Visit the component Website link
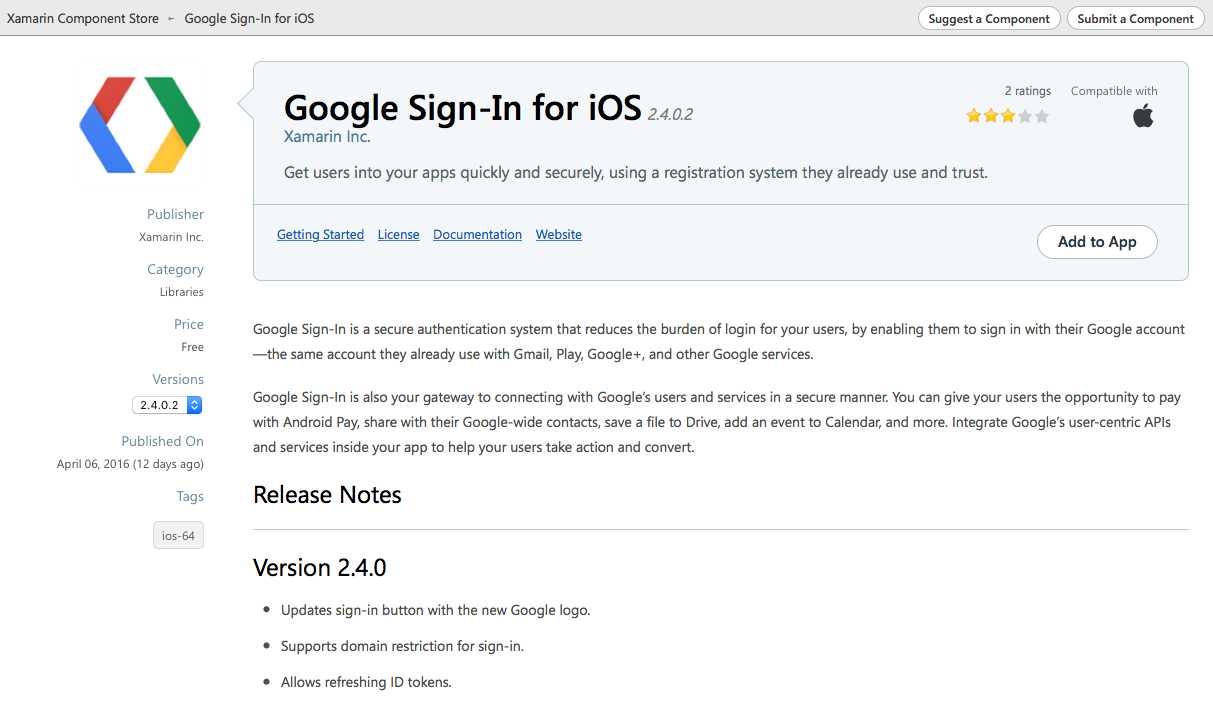This screenshot has width=1213, height=714. pyautogui.click(x=558, y=235)
